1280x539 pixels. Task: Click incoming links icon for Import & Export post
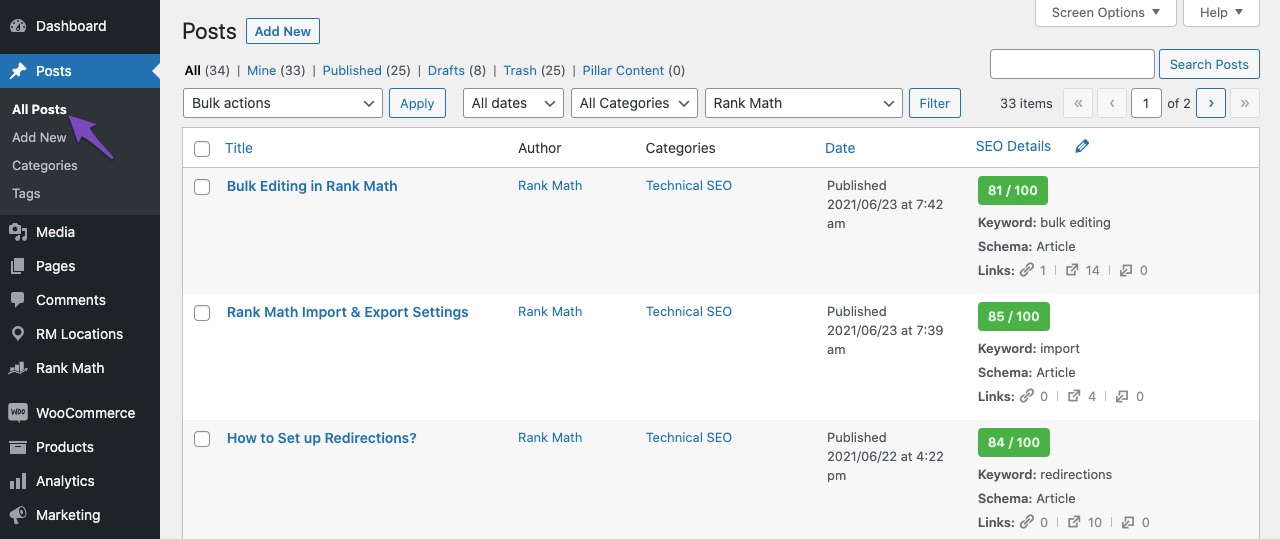(x=1122, y=396)
